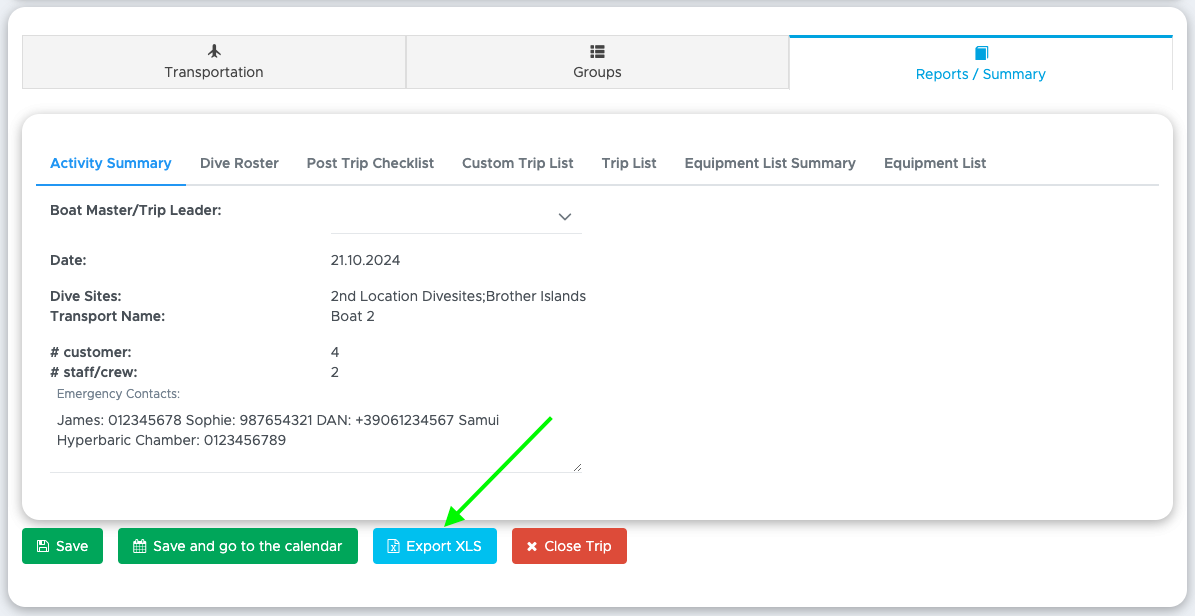Click the staff/crew count value 2
Viewport: 1195px width, 616px height.
pyautogui.click(x=335, y=372)
